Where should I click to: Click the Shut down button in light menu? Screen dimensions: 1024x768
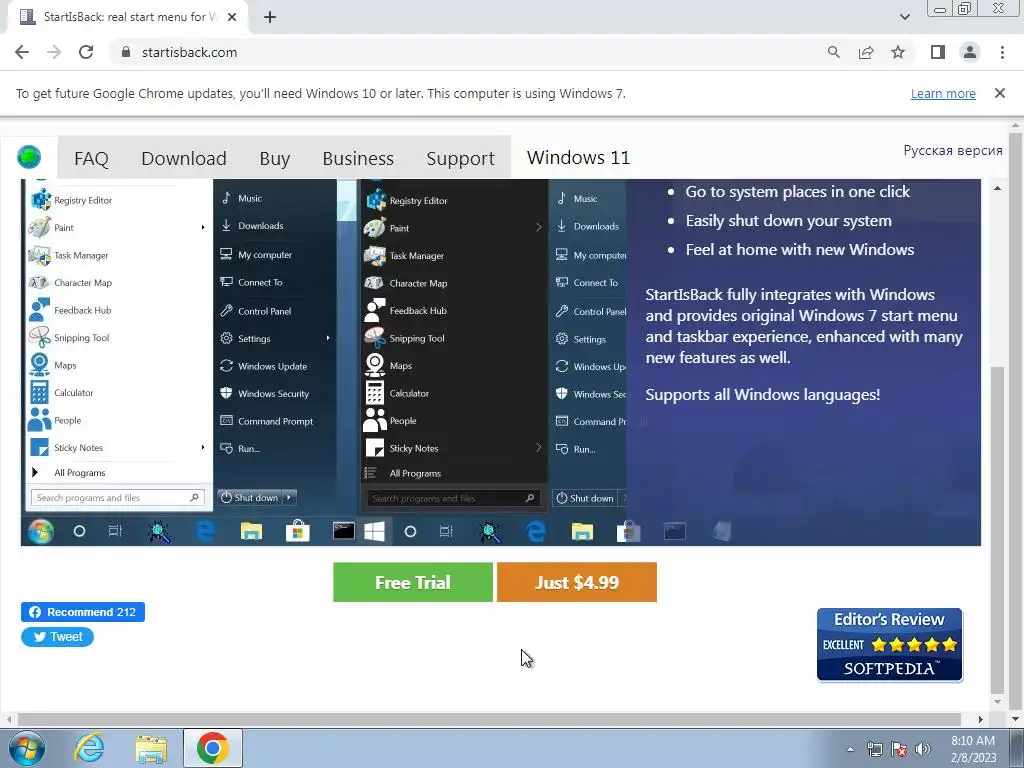[249, 498]
